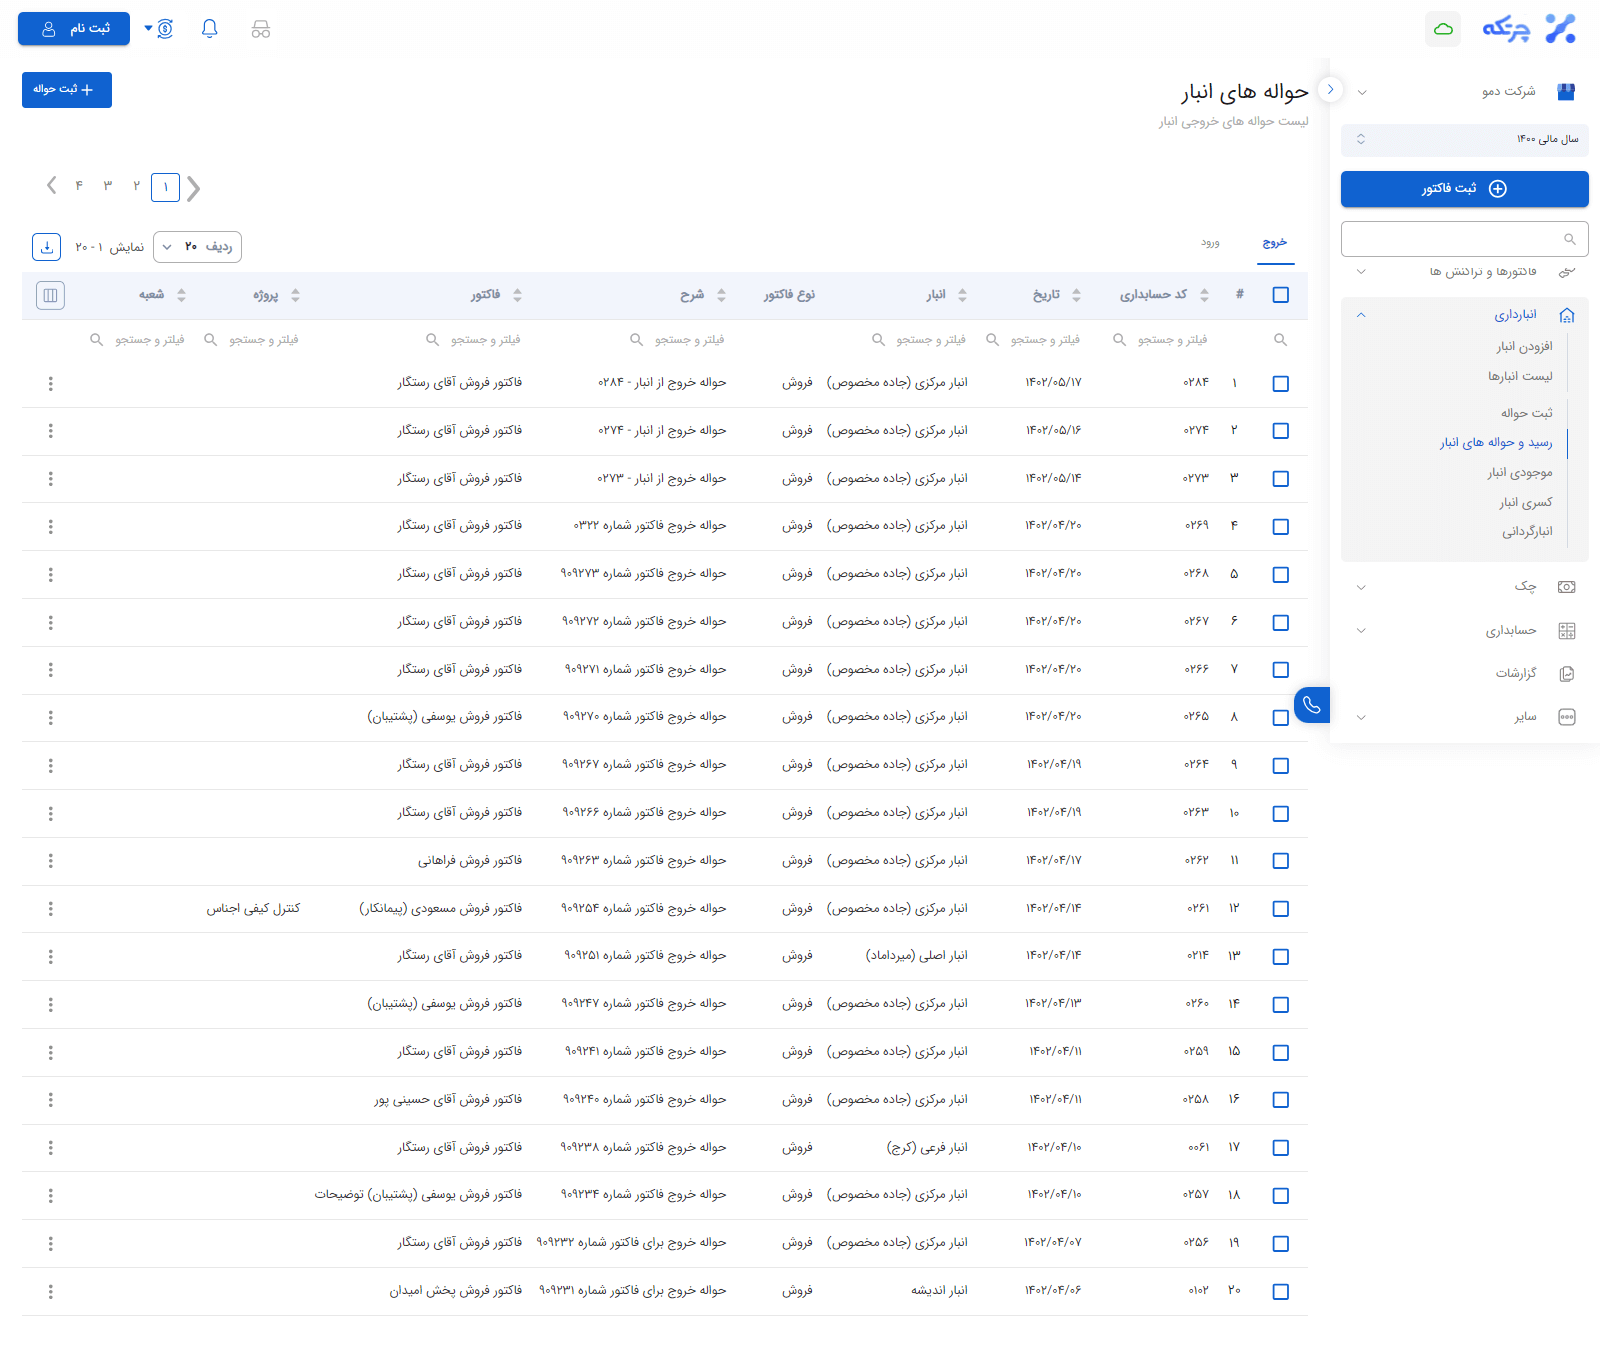Open the column settings icon above the table
The image size is (1600, 1361).
click(50, 295)
